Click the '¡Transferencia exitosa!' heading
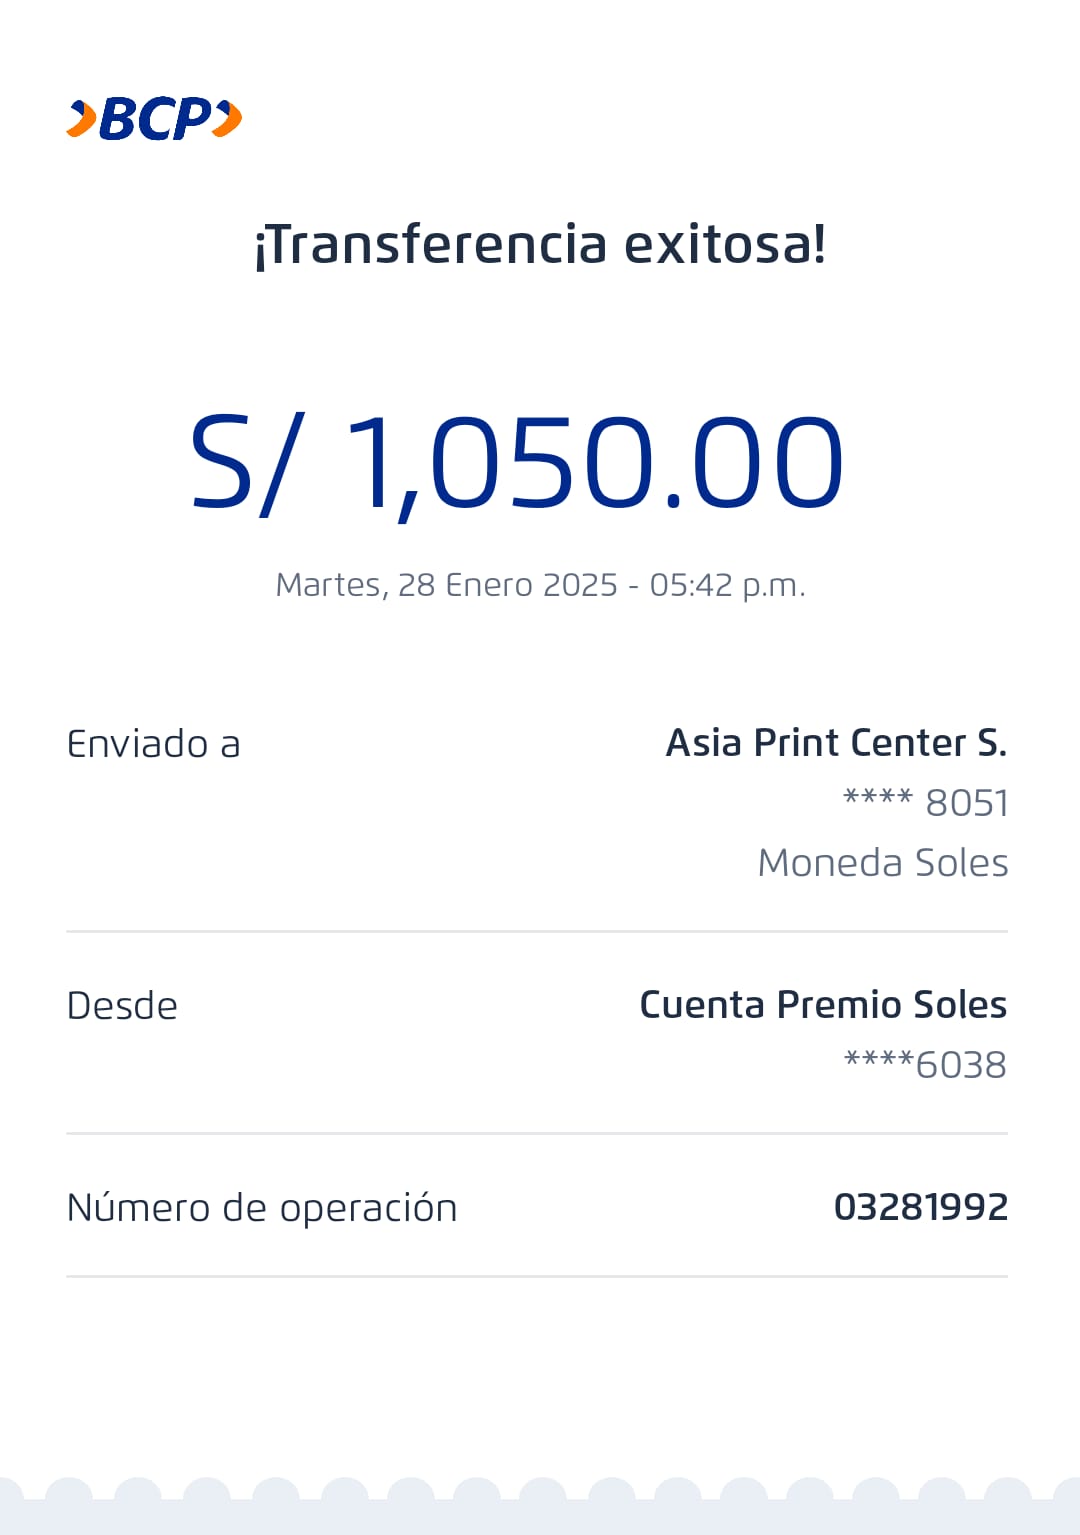This screenshot has height=1535, width=1080. click(x=540, y=244)
